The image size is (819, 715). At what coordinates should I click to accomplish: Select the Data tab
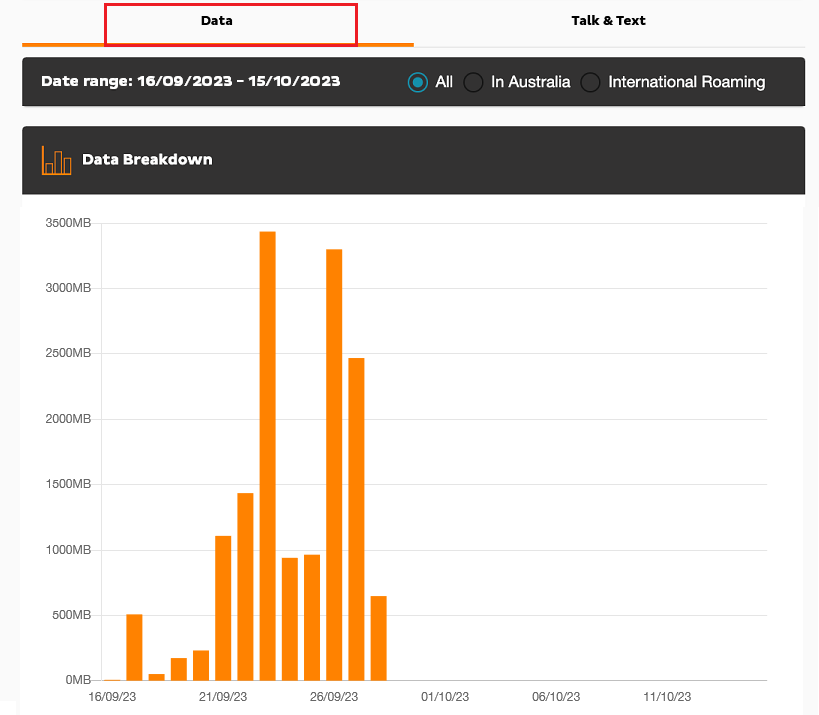pos(216,20)
